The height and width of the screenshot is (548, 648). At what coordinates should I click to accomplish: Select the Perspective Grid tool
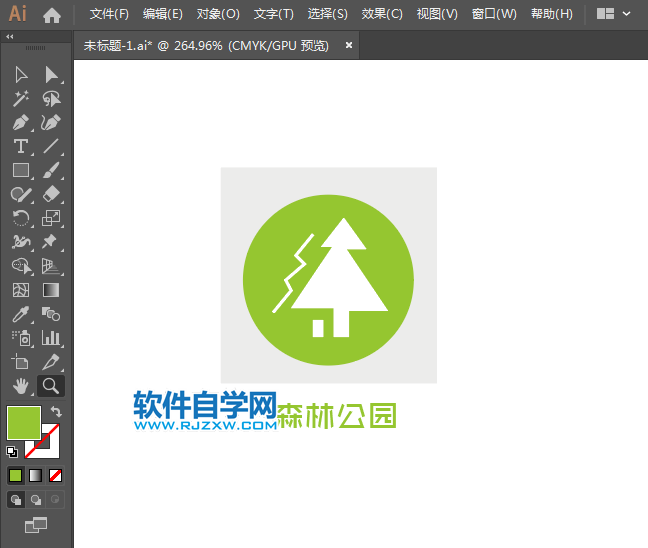coord(51,266)
